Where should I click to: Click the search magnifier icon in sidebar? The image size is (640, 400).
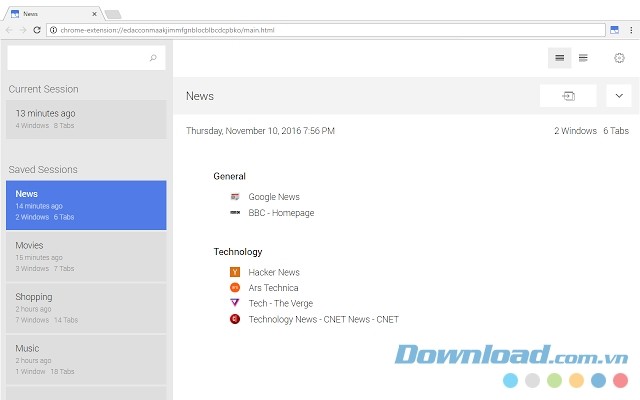[153, 58]
